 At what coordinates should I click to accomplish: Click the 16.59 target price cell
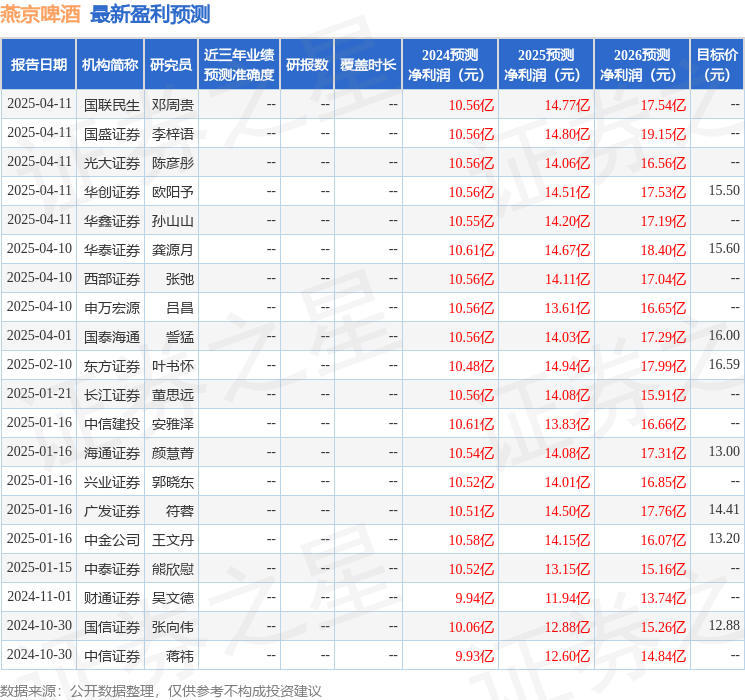[723, 365]
